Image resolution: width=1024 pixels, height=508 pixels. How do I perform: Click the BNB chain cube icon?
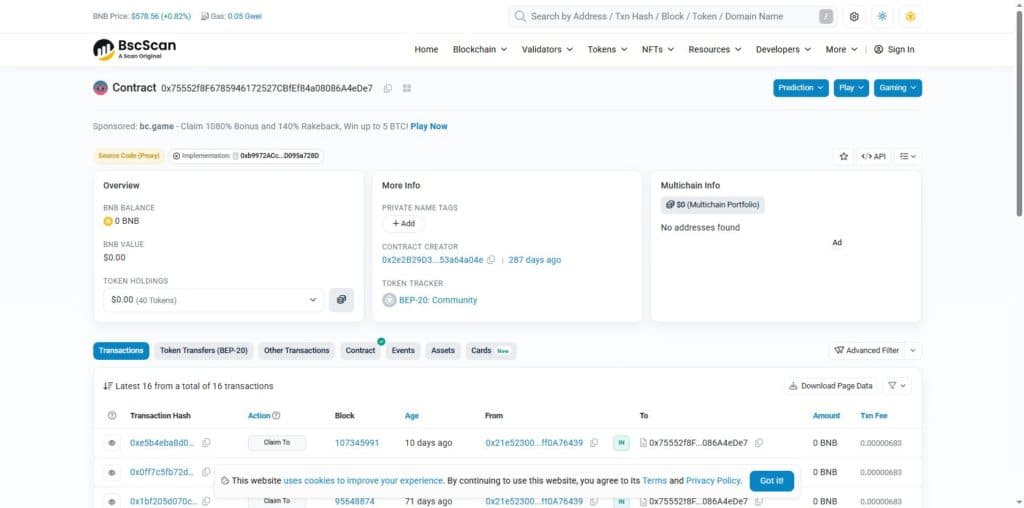tap(910, 16)
